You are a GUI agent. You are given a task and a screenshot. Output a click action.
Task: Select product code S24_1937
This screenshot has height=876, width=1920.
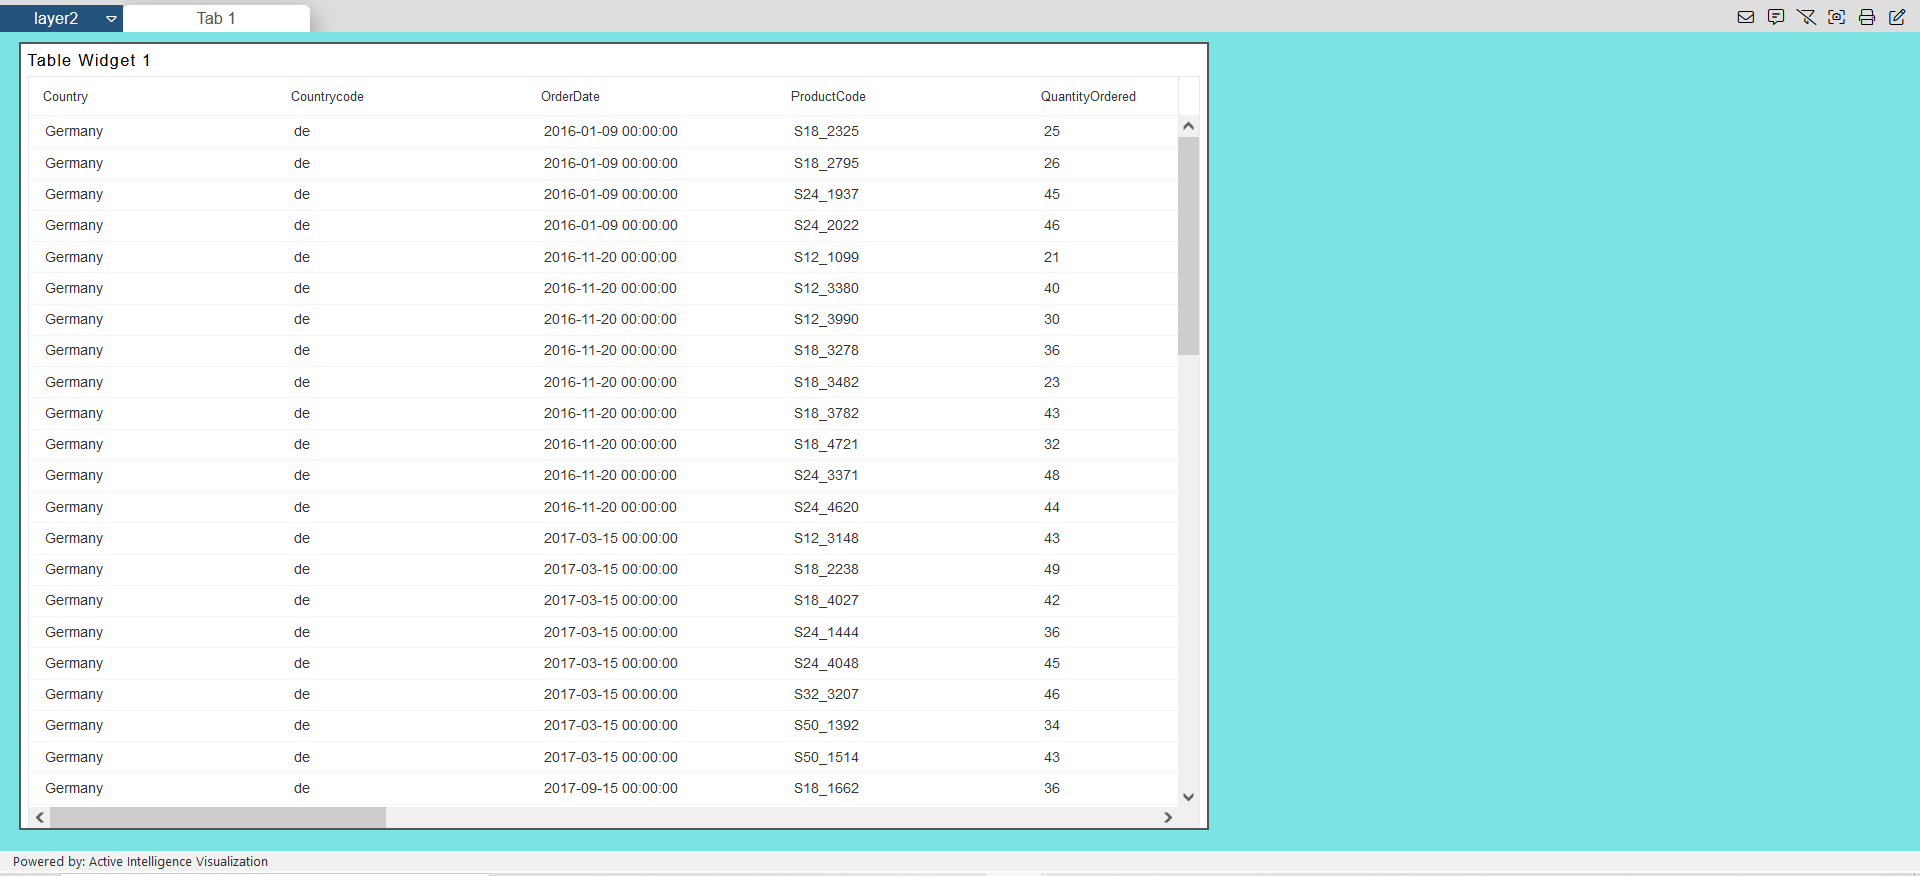pyautogui.click(x=826, y=194)
